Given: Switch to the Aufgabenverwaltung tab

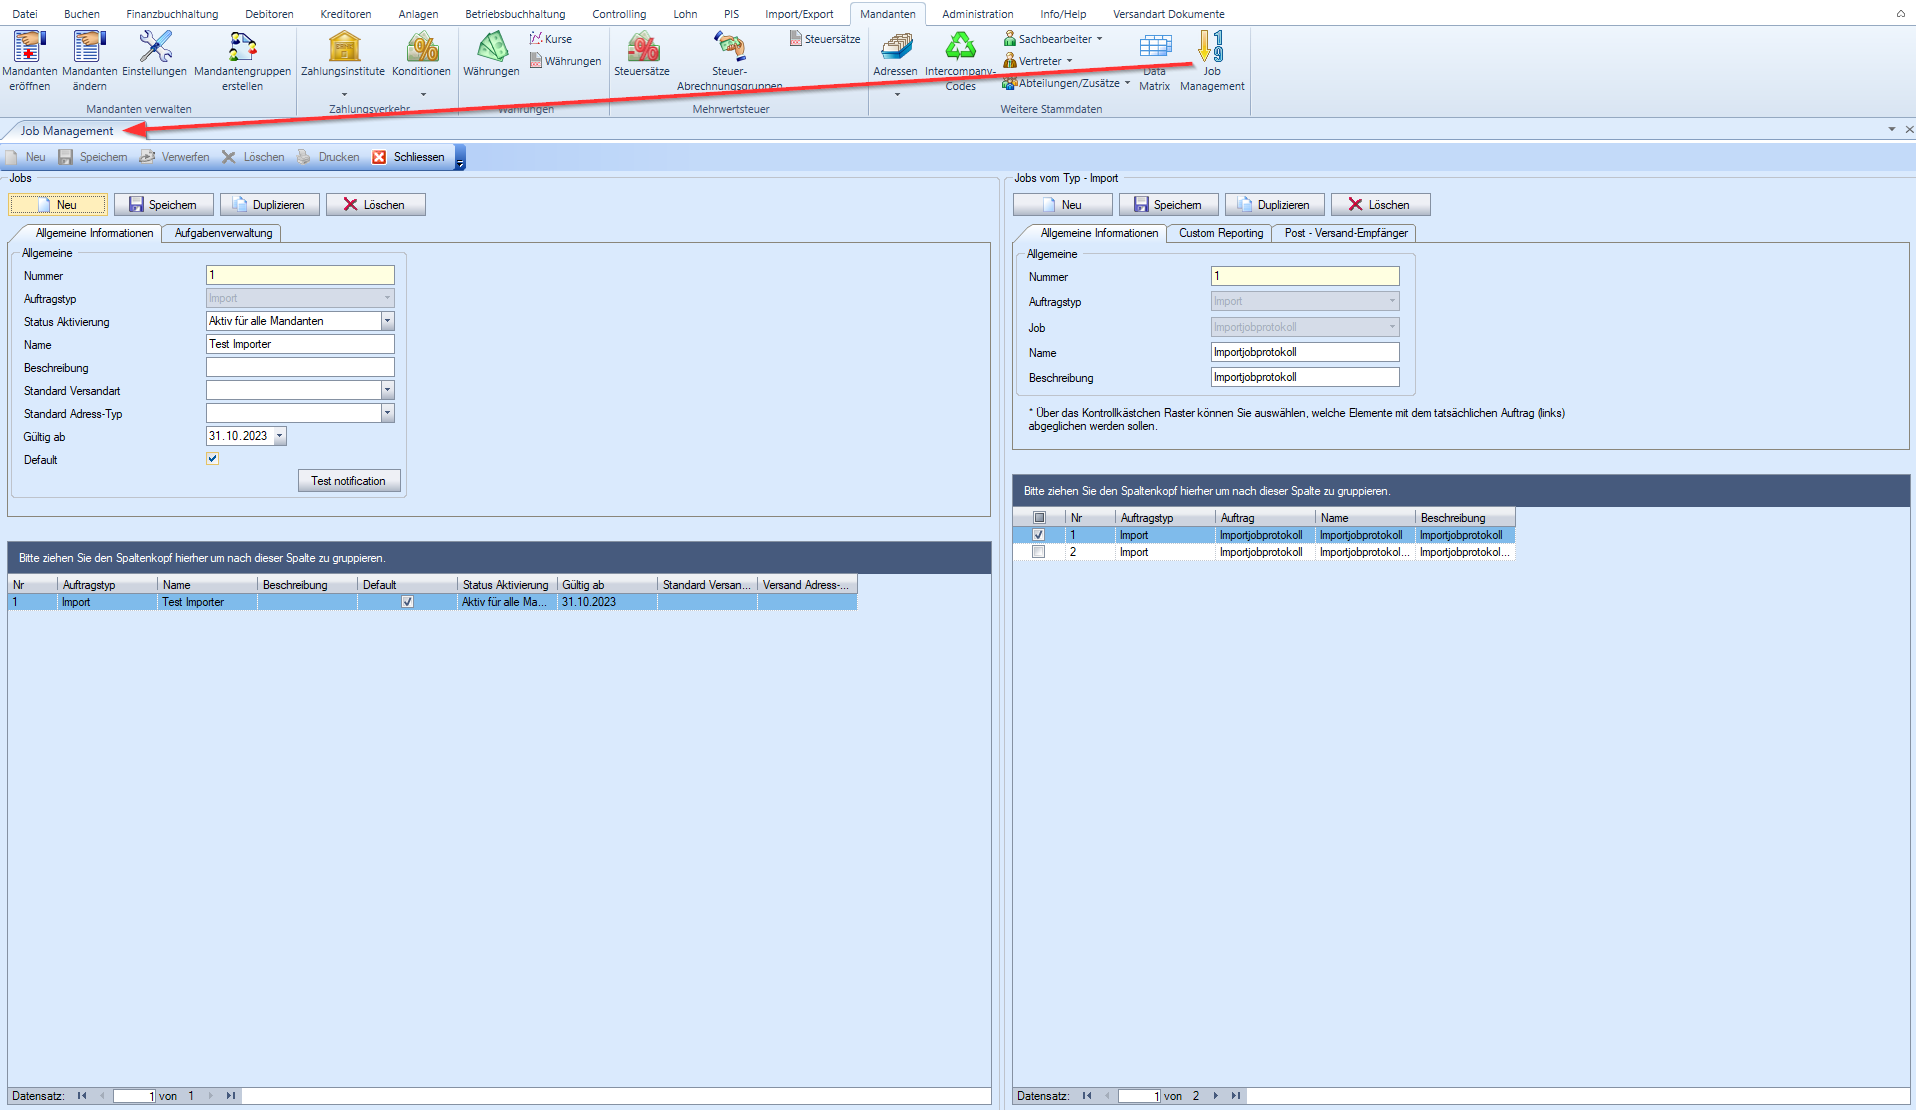Looking at the screenshot, I should [x=223, y=233].
